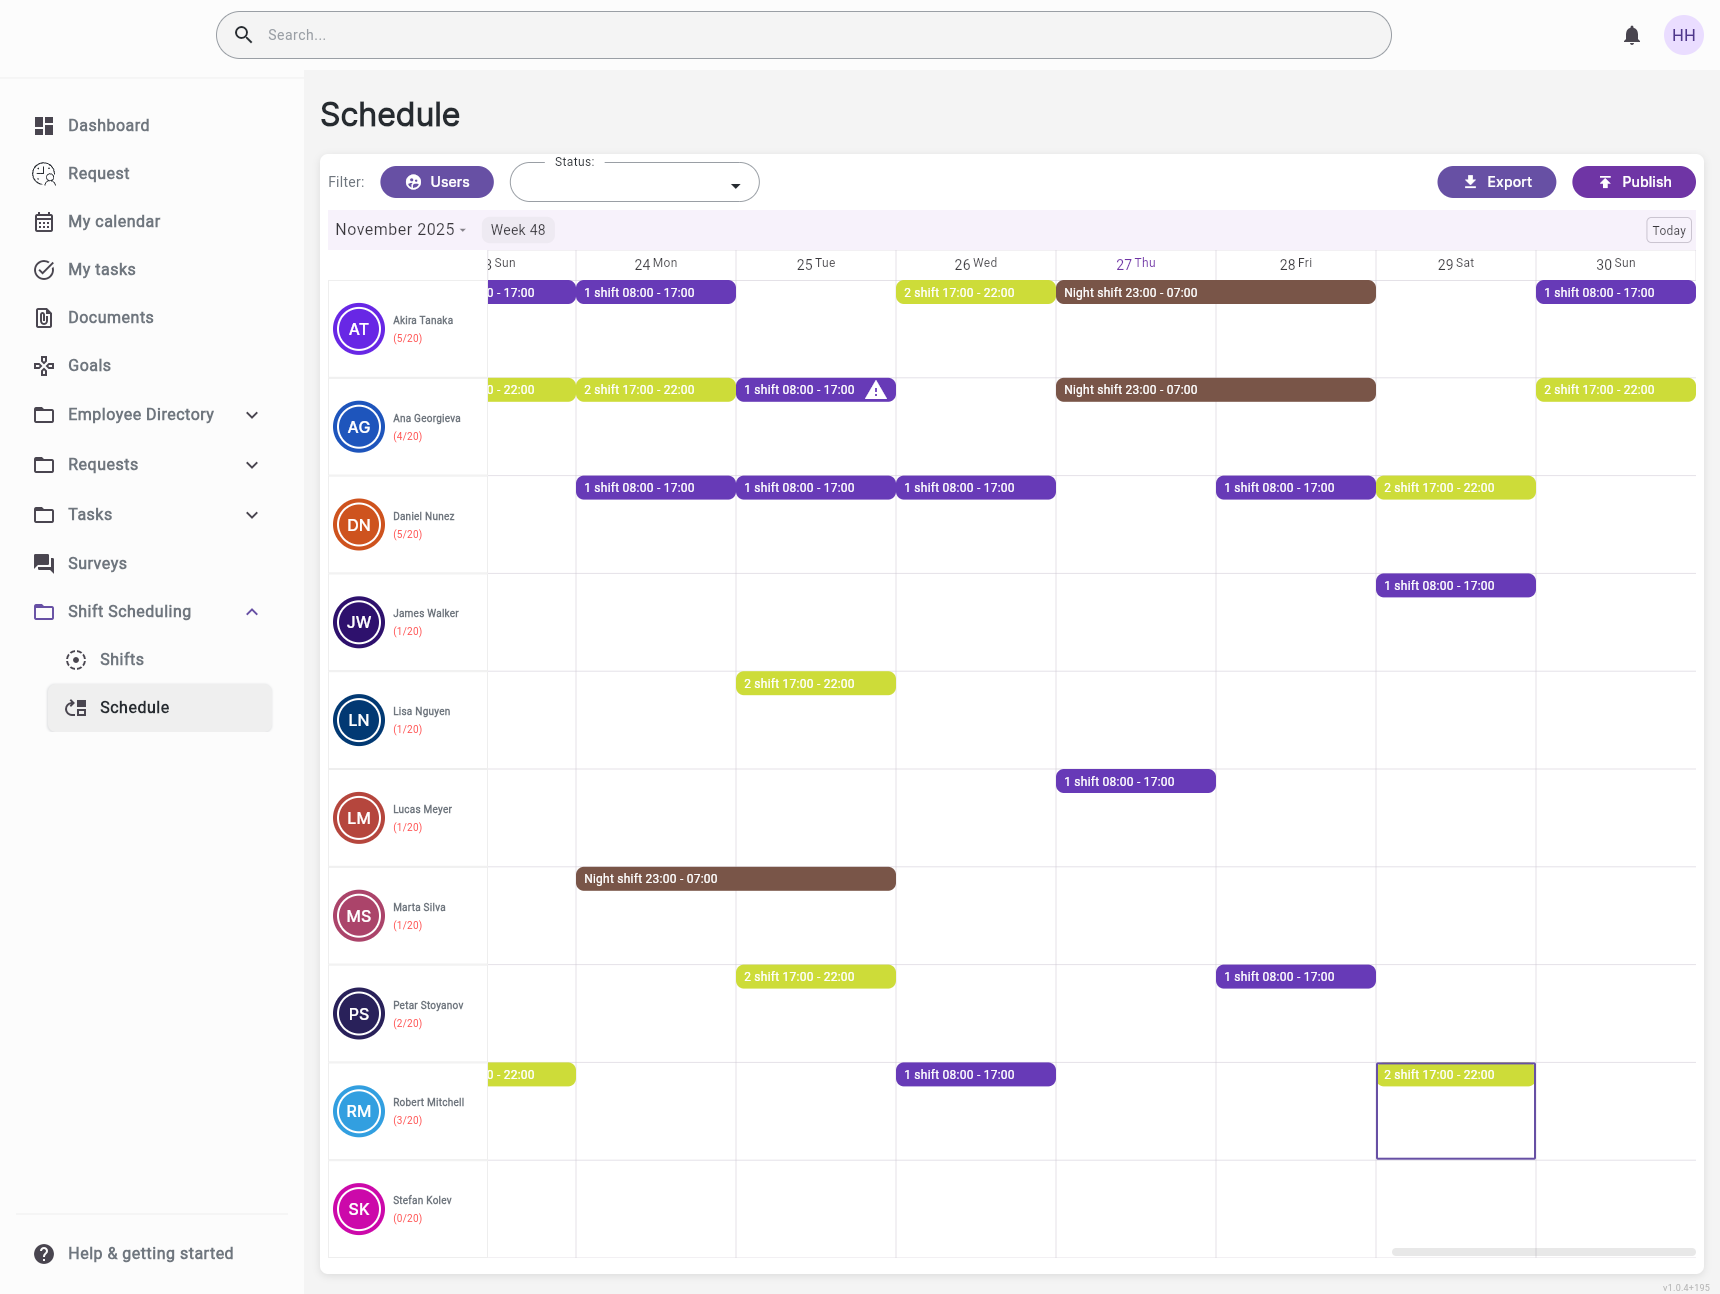The height and width of the screenshot is (1294, 1720).
Task: Click the Goals icon in sidebar
Action: pyautogui.click(x=44, y=366)
